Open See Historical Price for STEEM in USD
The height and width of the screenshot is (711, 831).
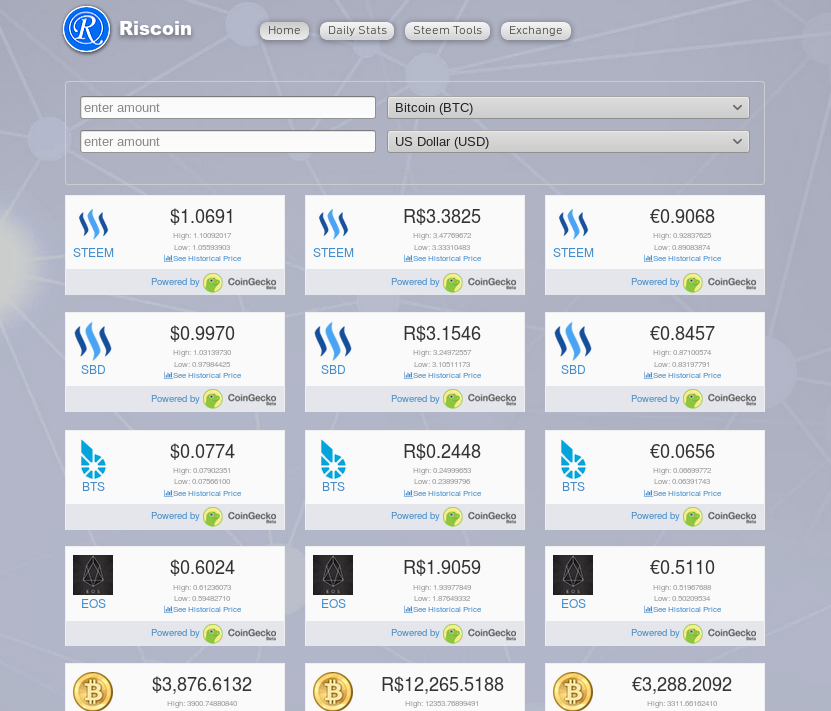[x=202, y=259]
